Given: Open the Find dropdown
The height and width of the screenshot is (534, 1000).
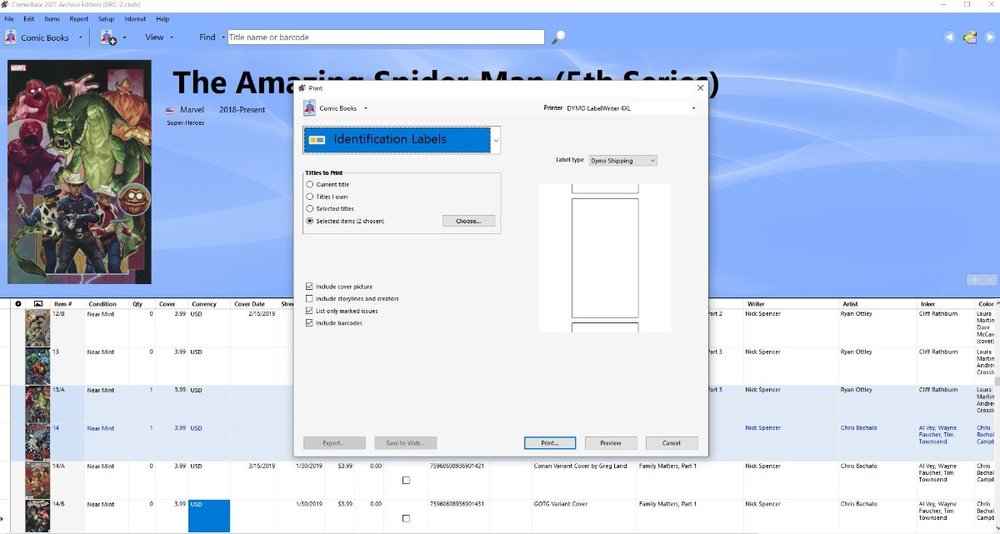Looking at the screenshot, I should point(212,38).
